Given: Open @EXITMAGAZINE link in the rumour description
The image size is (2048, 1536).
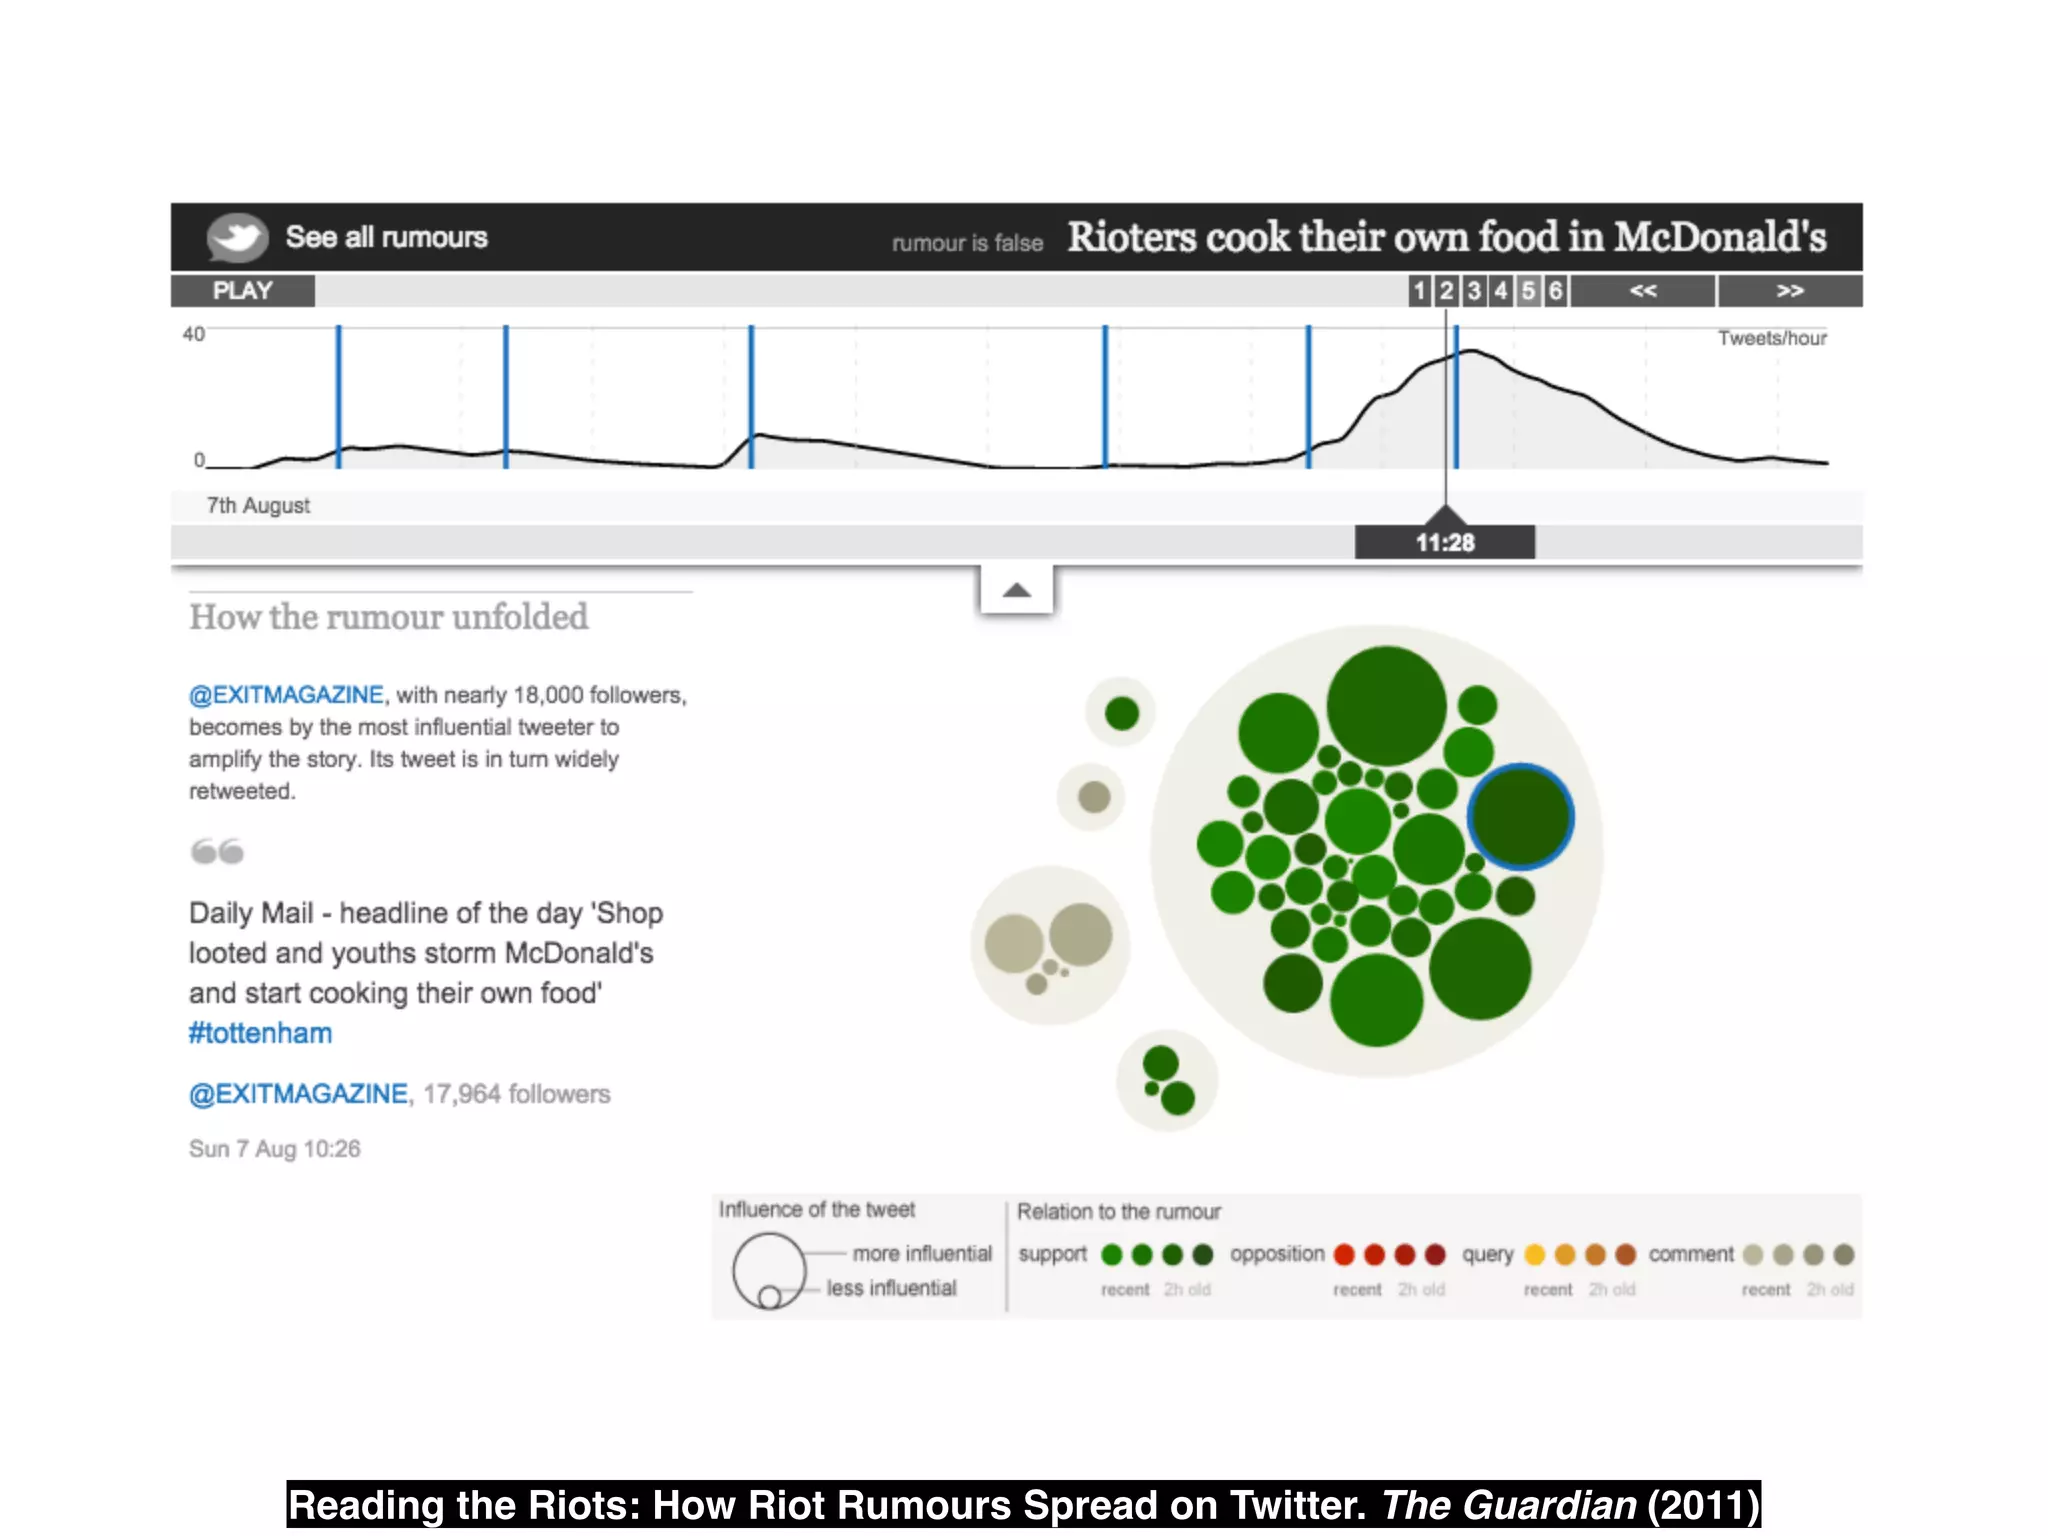Looking at the screenshot, I should click(x=286, y=694).
